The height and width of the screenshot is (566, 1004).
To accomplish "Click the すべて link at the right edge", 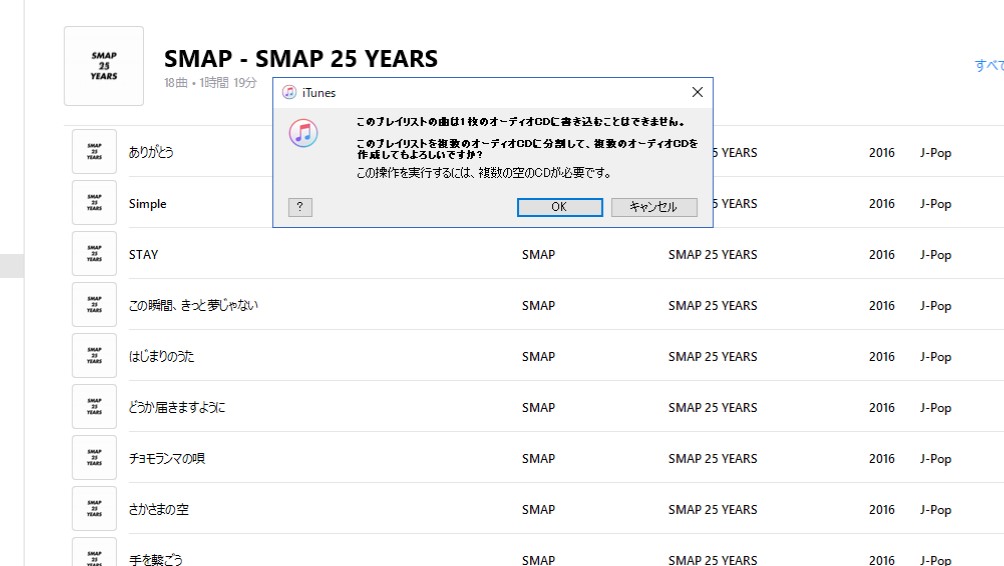I will (989, 65).
